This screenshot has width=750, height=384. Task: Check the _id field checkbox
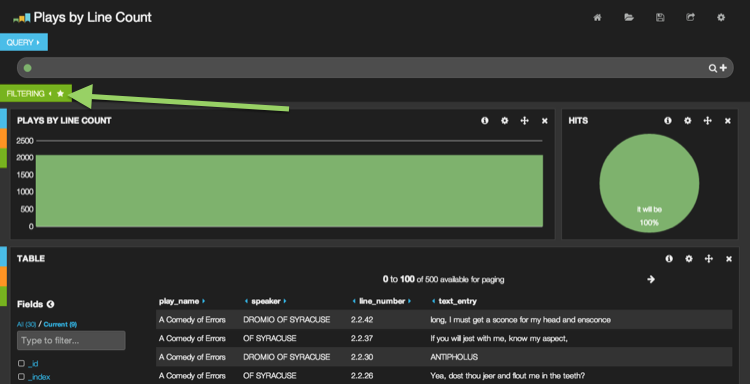click(x=21, y=363)
